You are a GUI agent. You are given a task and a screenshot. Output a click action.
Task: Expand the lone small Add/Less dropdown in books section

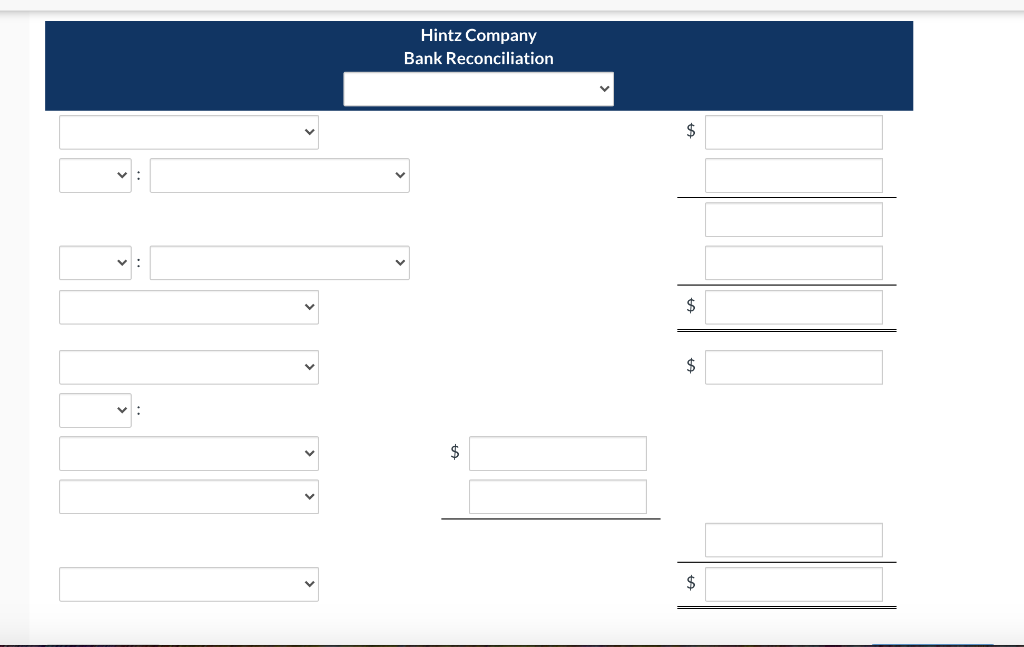(x=95, y=410)
